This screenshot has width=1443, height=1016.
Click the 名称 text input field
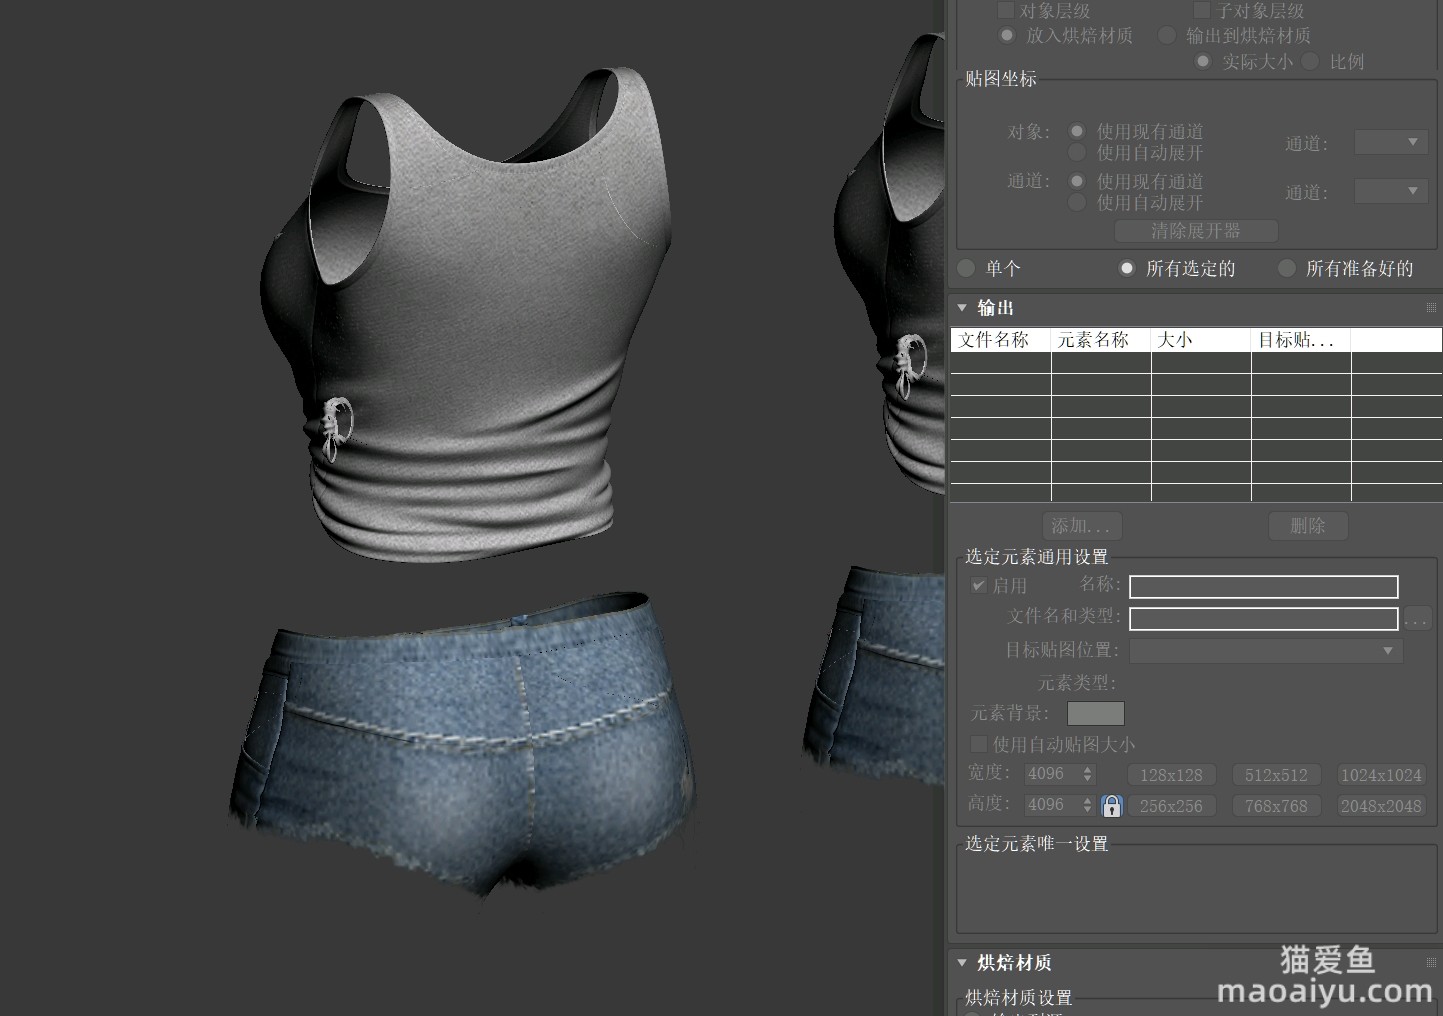[x=1263, y=587]
